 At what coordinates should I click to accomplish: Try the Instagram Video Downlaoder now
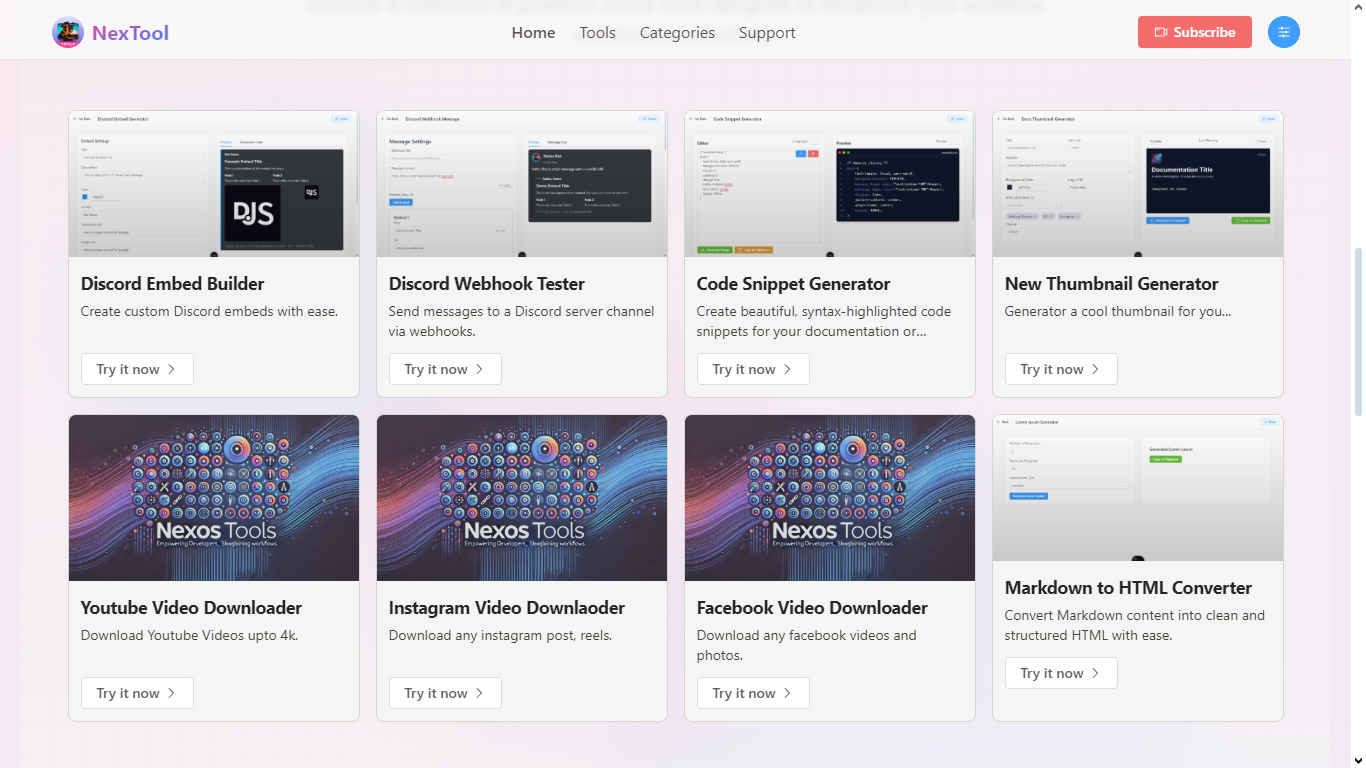click(x=445, y=693)
